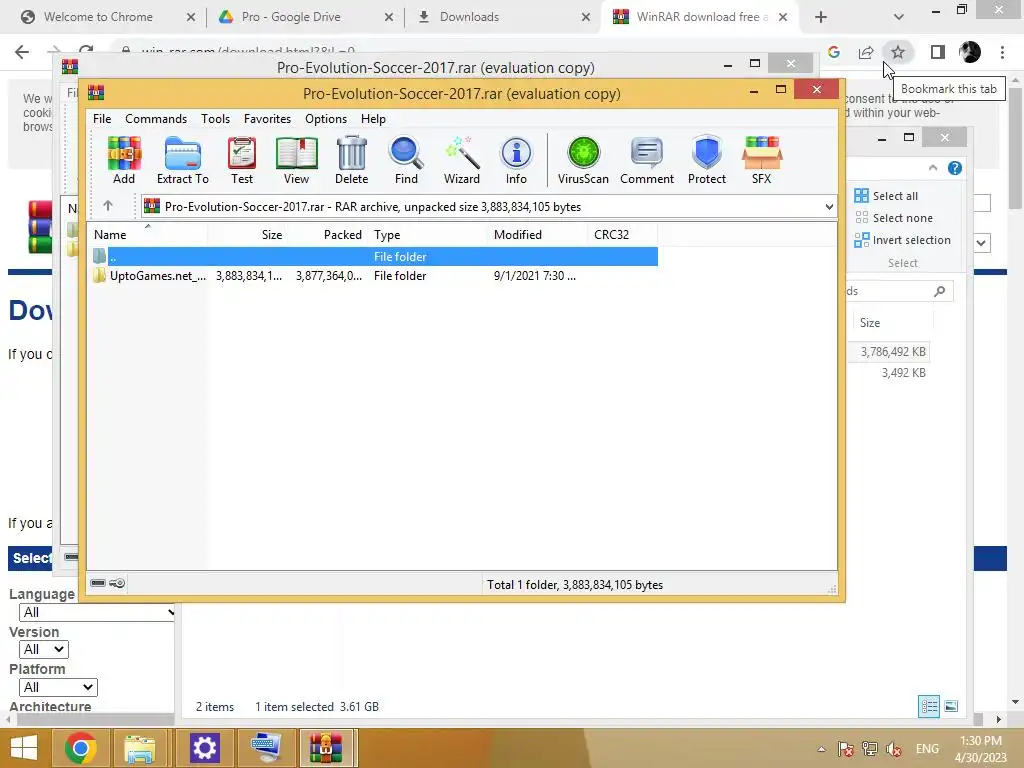This screenshot has width=1024, height=768.
Task: Select the UptoGames.net_ folder row
Action: [x=373, y=276]
